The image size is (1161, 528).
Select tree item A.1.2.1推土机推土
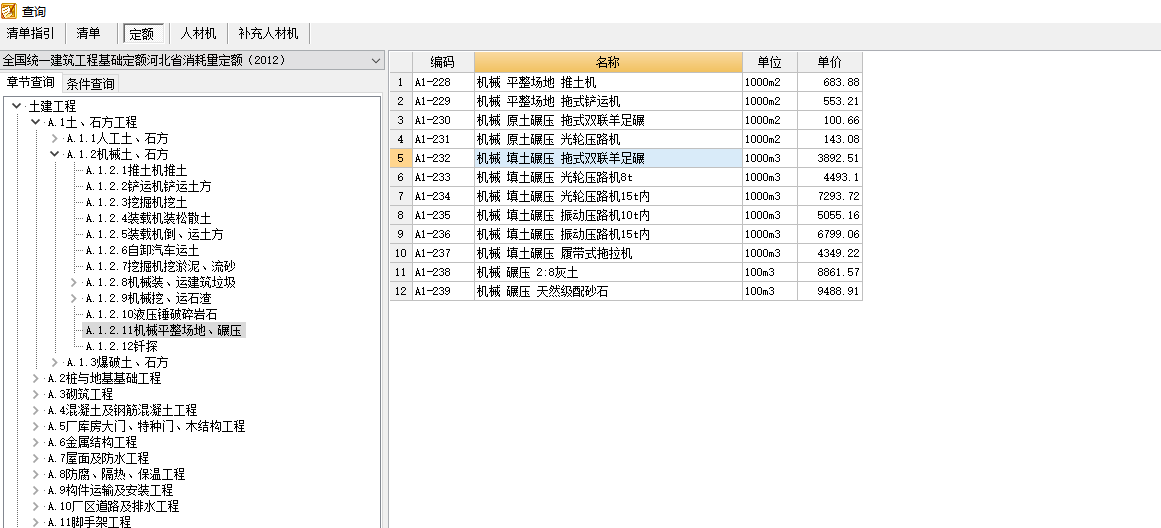click(136, 170)
